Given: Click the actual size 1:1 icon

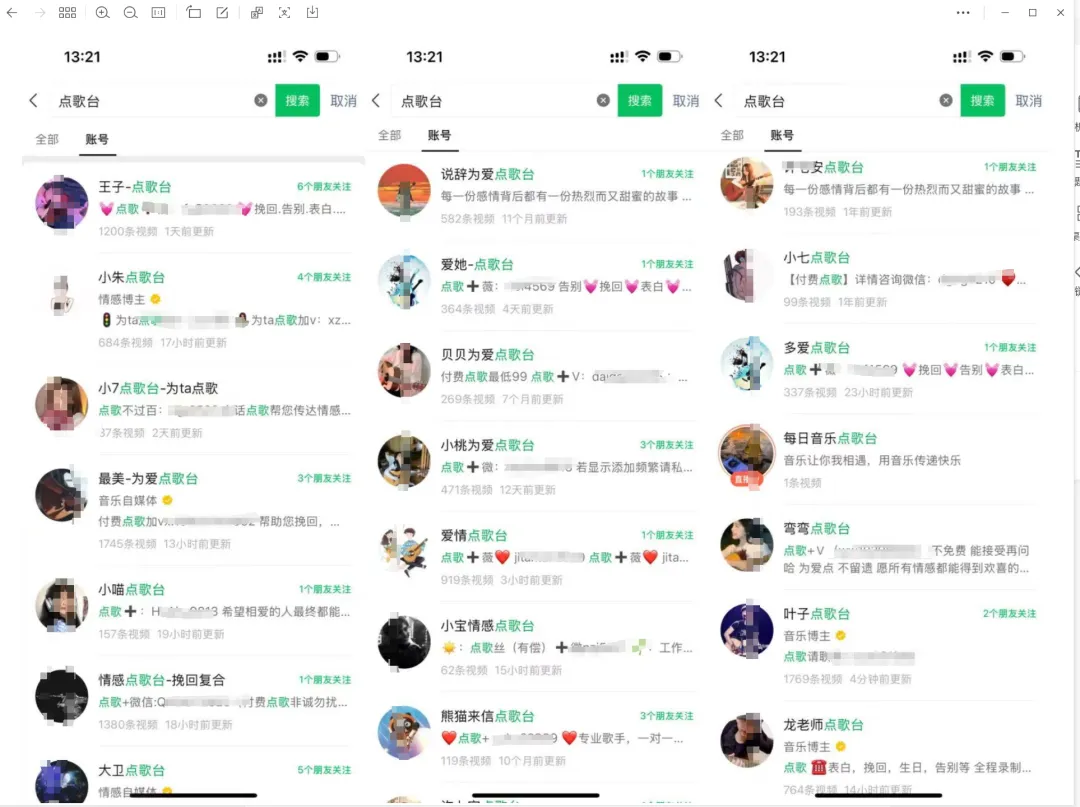Looking at the screenshot, I should tap(158, 12).
